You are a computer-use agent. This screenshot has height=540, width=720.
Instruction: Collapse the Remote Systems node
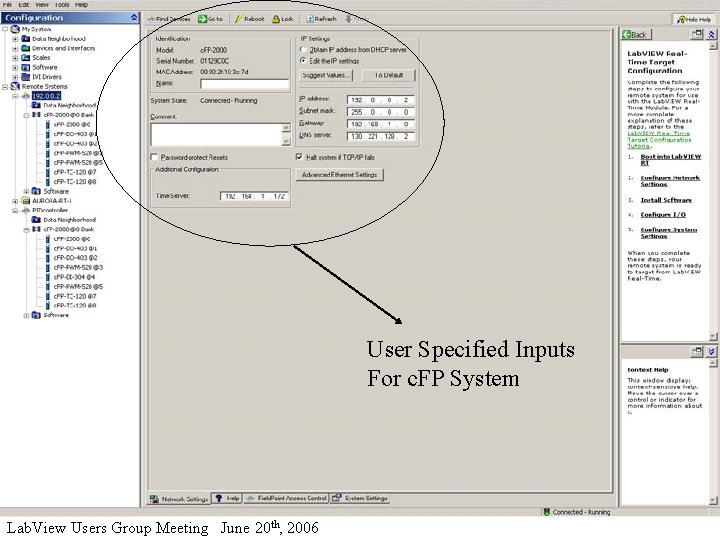(x=5, y=86)
